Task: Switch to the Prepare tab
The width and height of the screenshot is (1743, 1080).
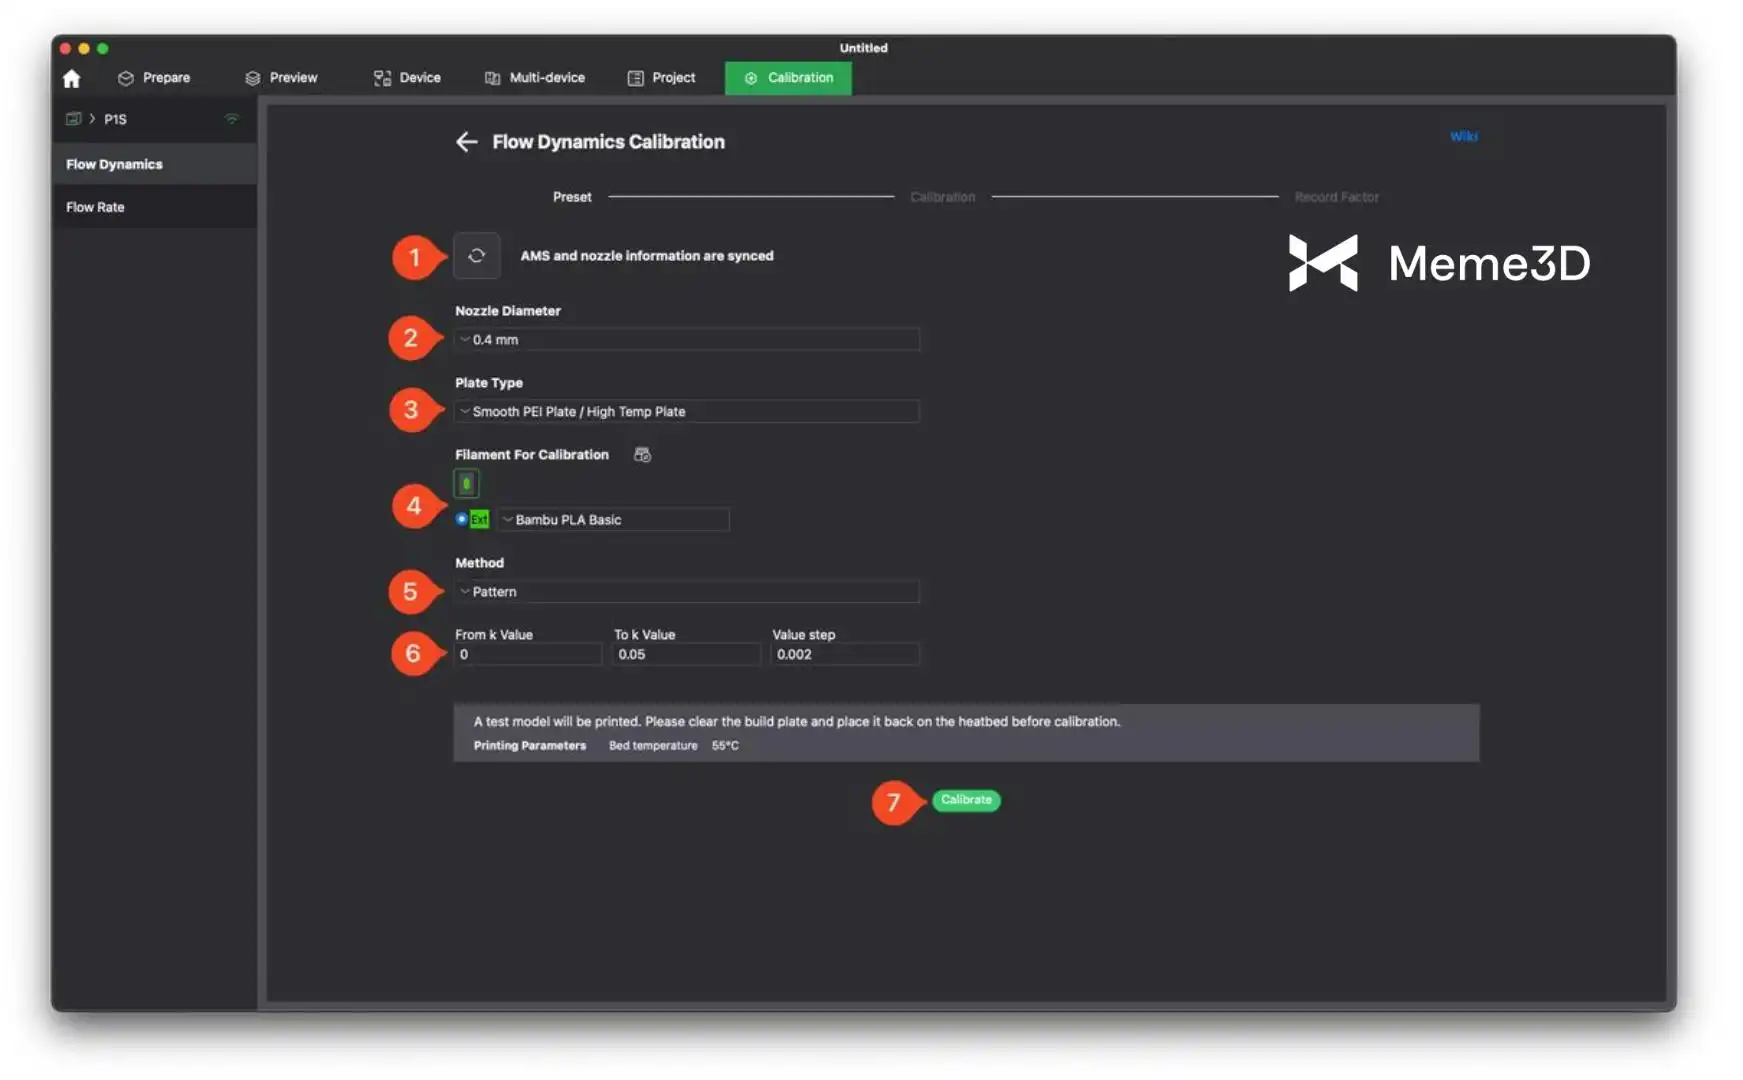Action: tap(154, 78)
